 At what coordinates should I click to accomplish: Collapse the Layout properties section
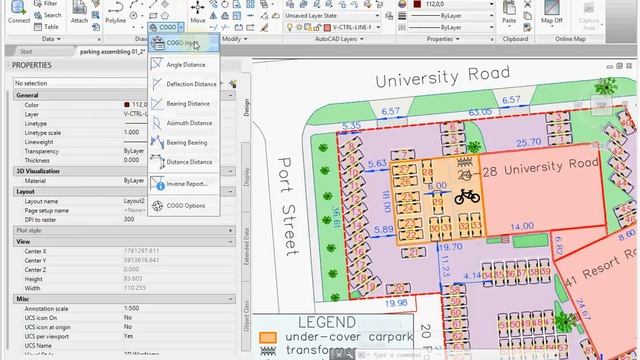point(230,191)
